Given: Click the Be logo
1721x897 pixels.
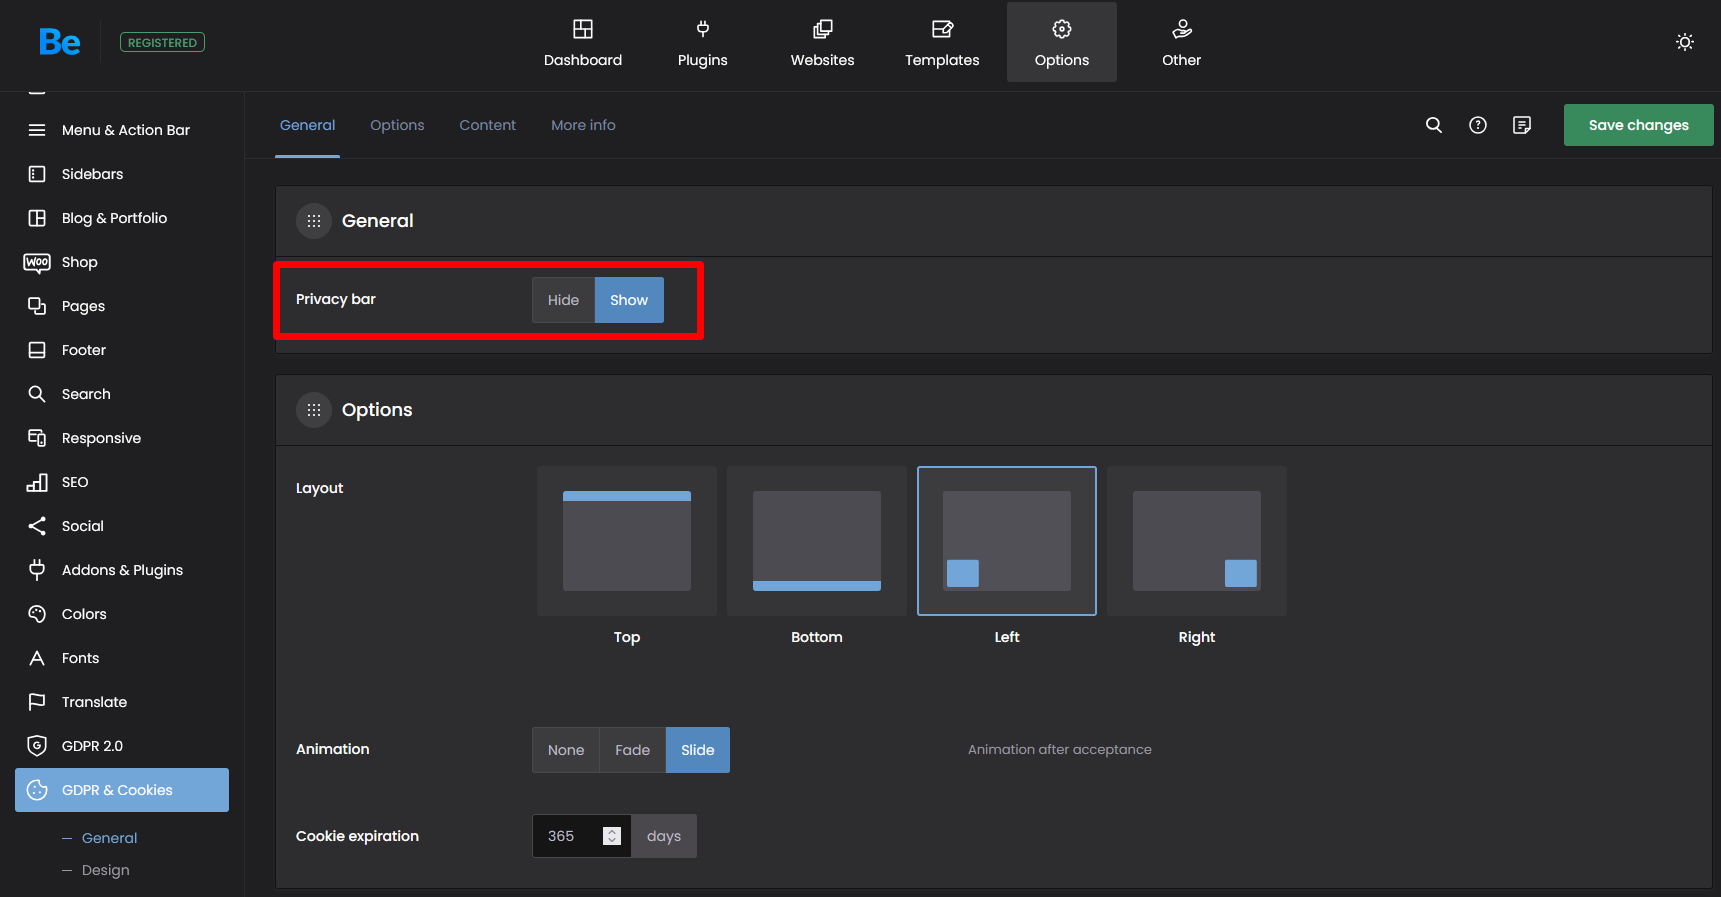Looking at the screenshot, I should [60, 42].
